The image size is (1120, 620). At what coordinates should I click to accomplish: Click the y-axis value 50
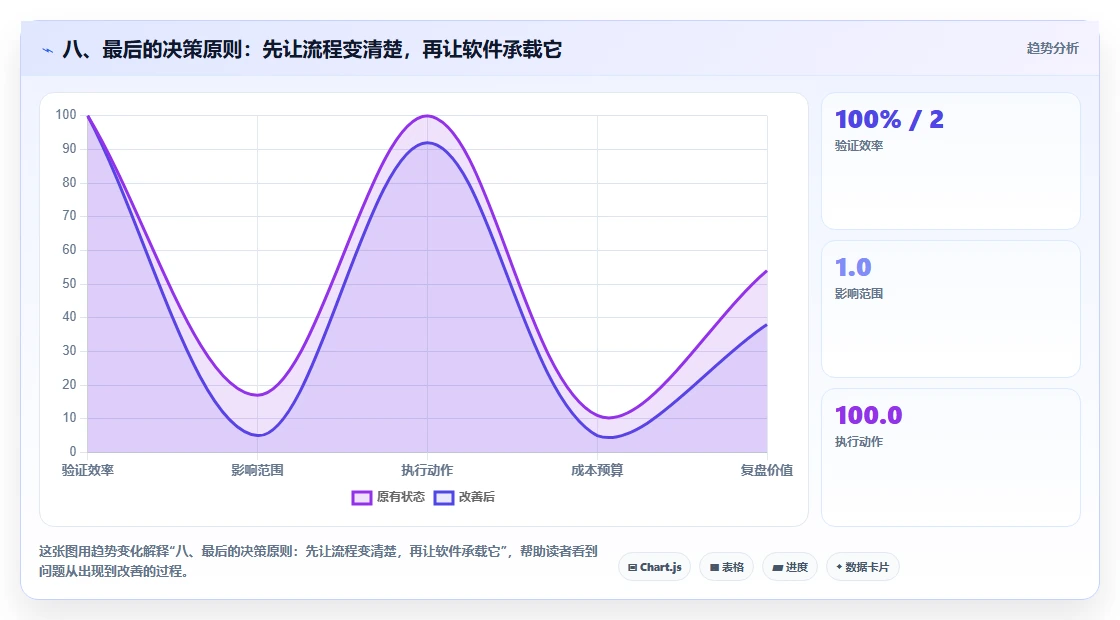click(x=69, y=284)
